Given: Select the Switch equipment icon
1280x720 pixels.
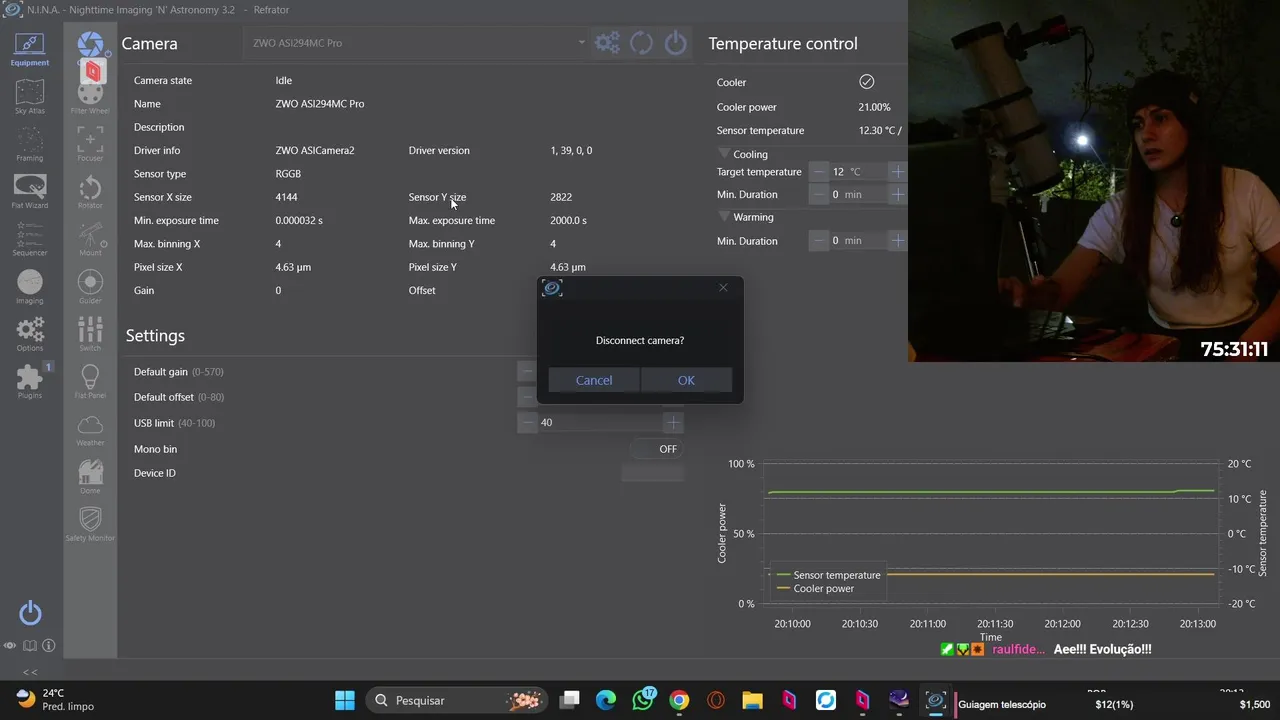Looking at the screenshot, I should click(90, 334).
